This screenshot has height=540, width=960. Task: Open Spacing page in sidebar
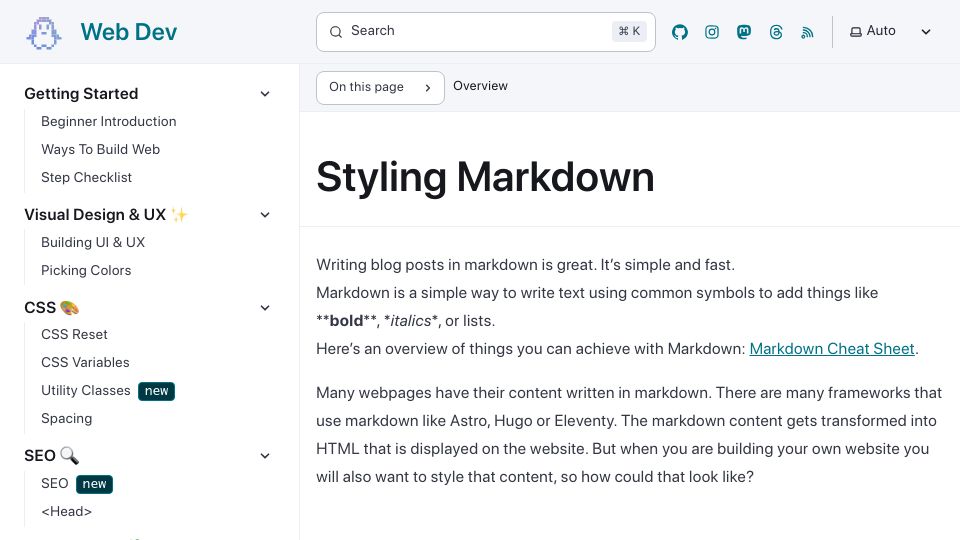tap(66, 419)
